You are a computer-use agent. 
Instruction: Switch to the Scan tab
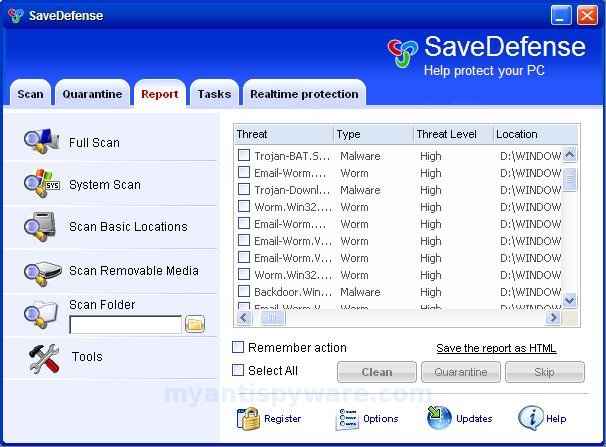click(x=31, y=94)
